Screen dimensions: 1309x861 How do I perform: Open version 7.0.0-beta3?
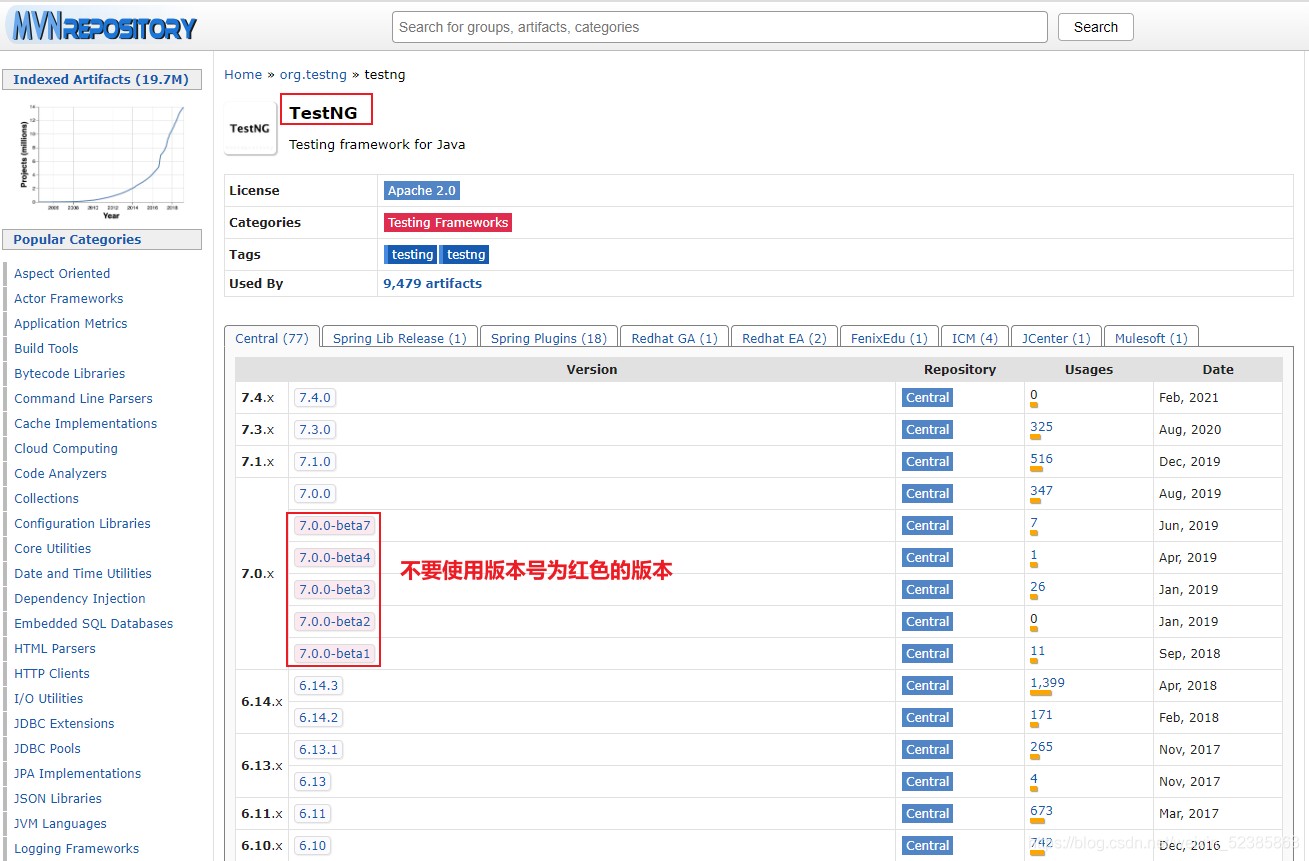tap(334, 589)
